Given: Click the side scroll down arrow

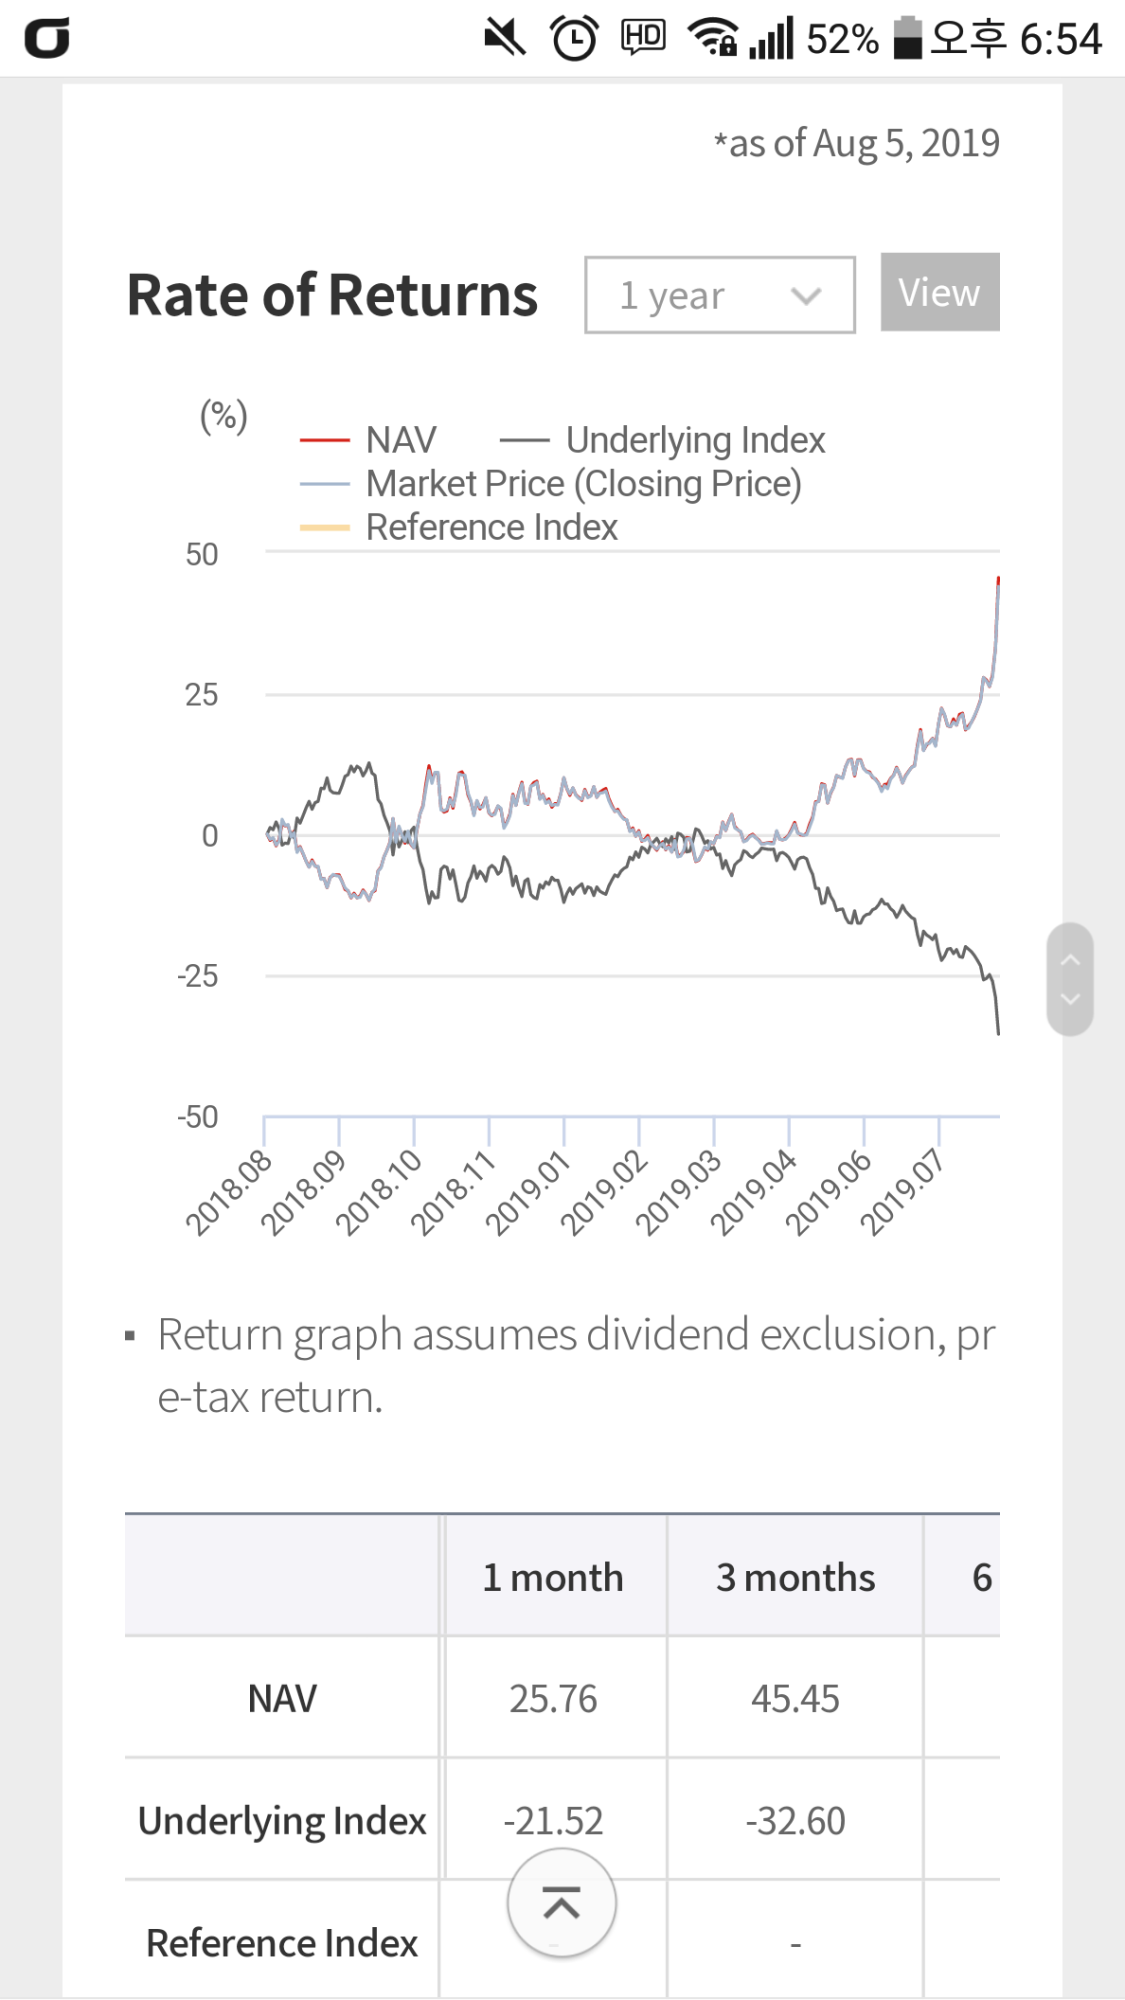Looking at the screenshot, I should [x=1070, y=999].
